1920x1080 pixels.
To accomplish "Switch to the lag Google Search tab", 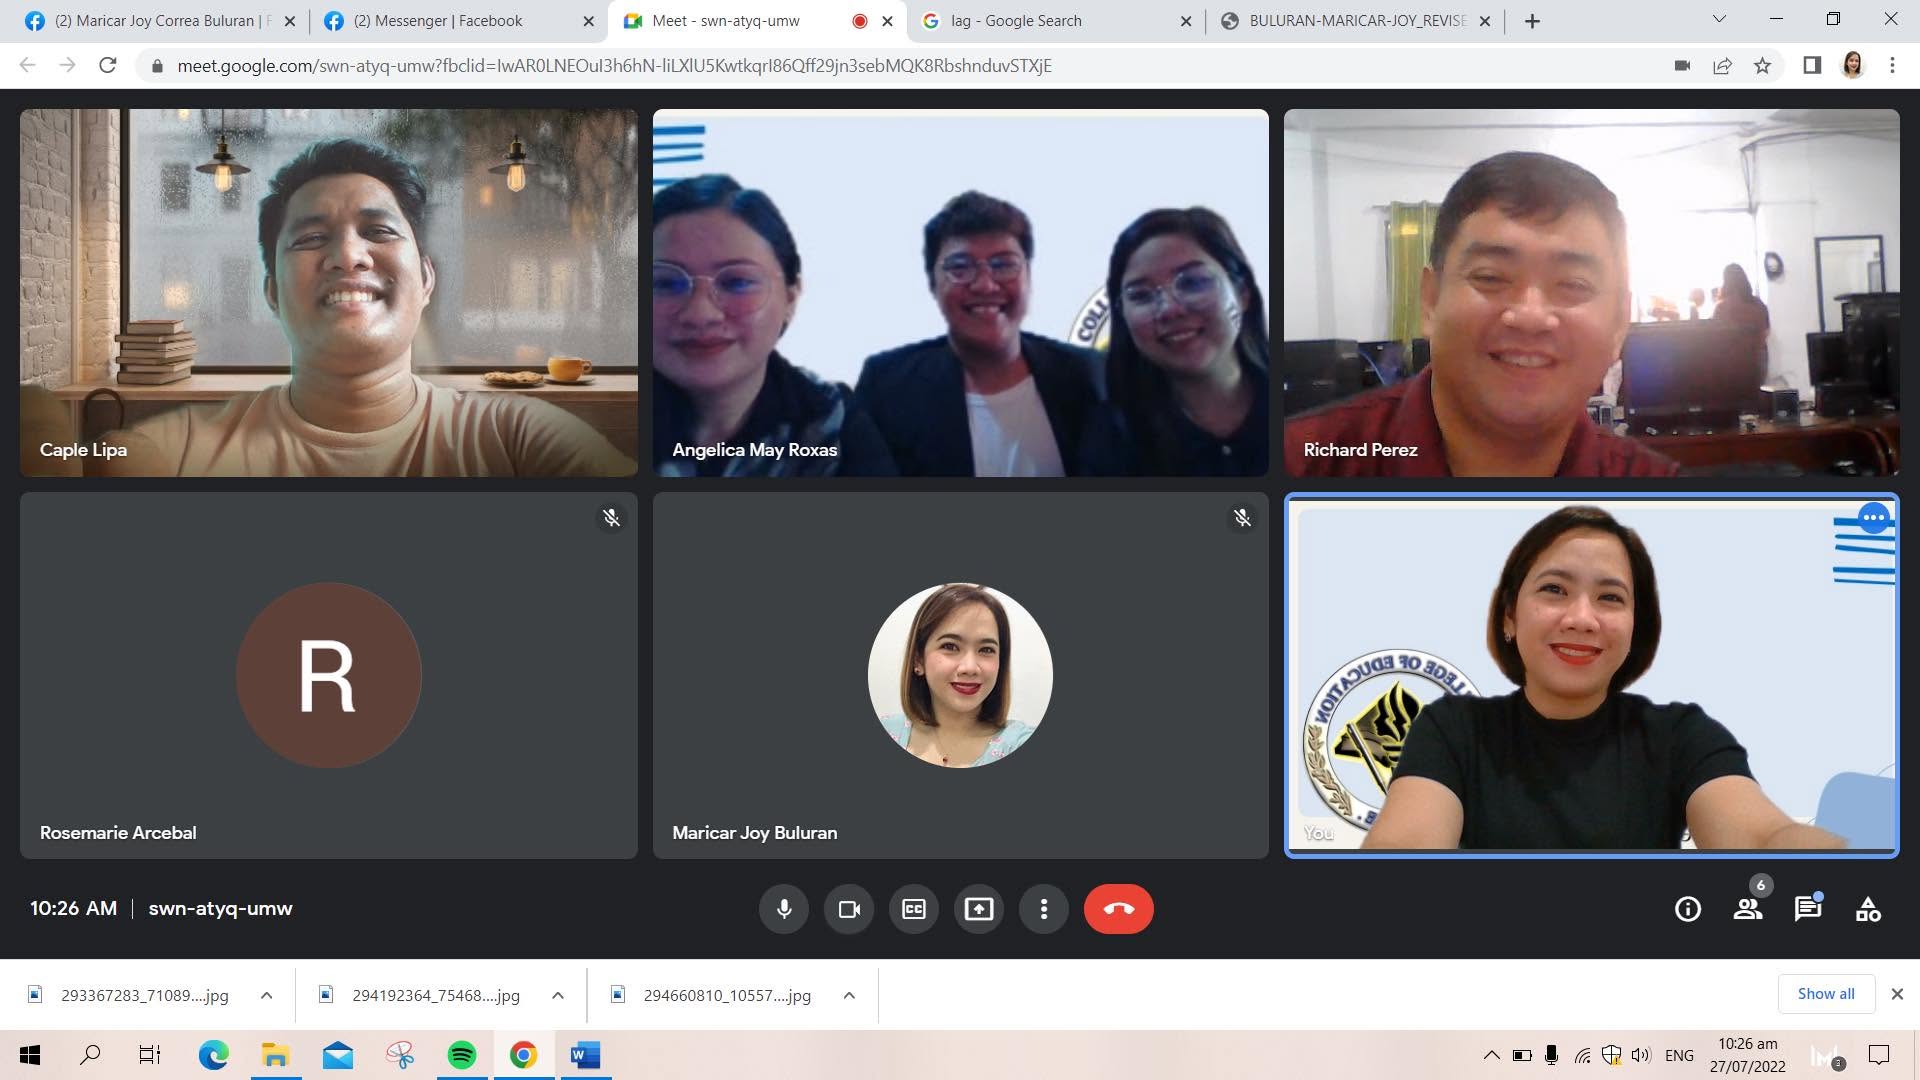I will (x=1056, y=21).
